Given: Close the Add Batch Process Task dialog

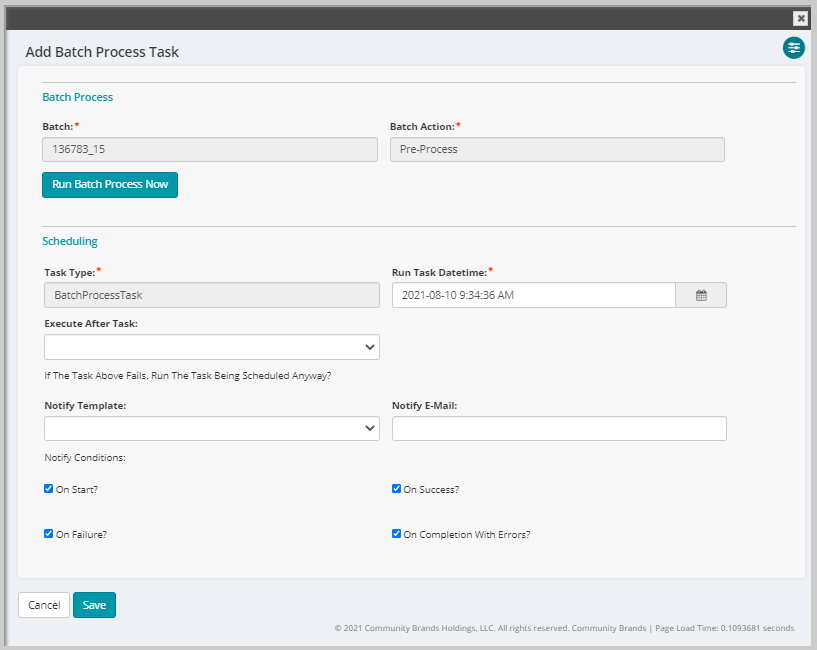Looking at the screenshot, I should pos(800,18).
